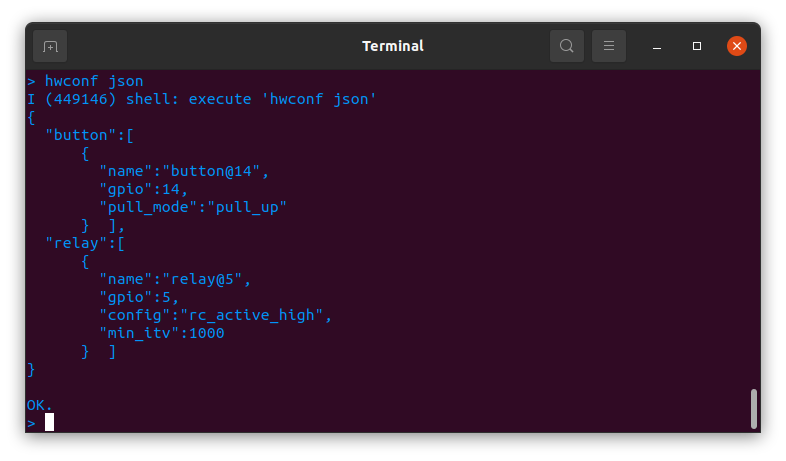Click the "pull_up" pull_mode value
The width and height of the screenshot is (786, 461).
[247, 207]
